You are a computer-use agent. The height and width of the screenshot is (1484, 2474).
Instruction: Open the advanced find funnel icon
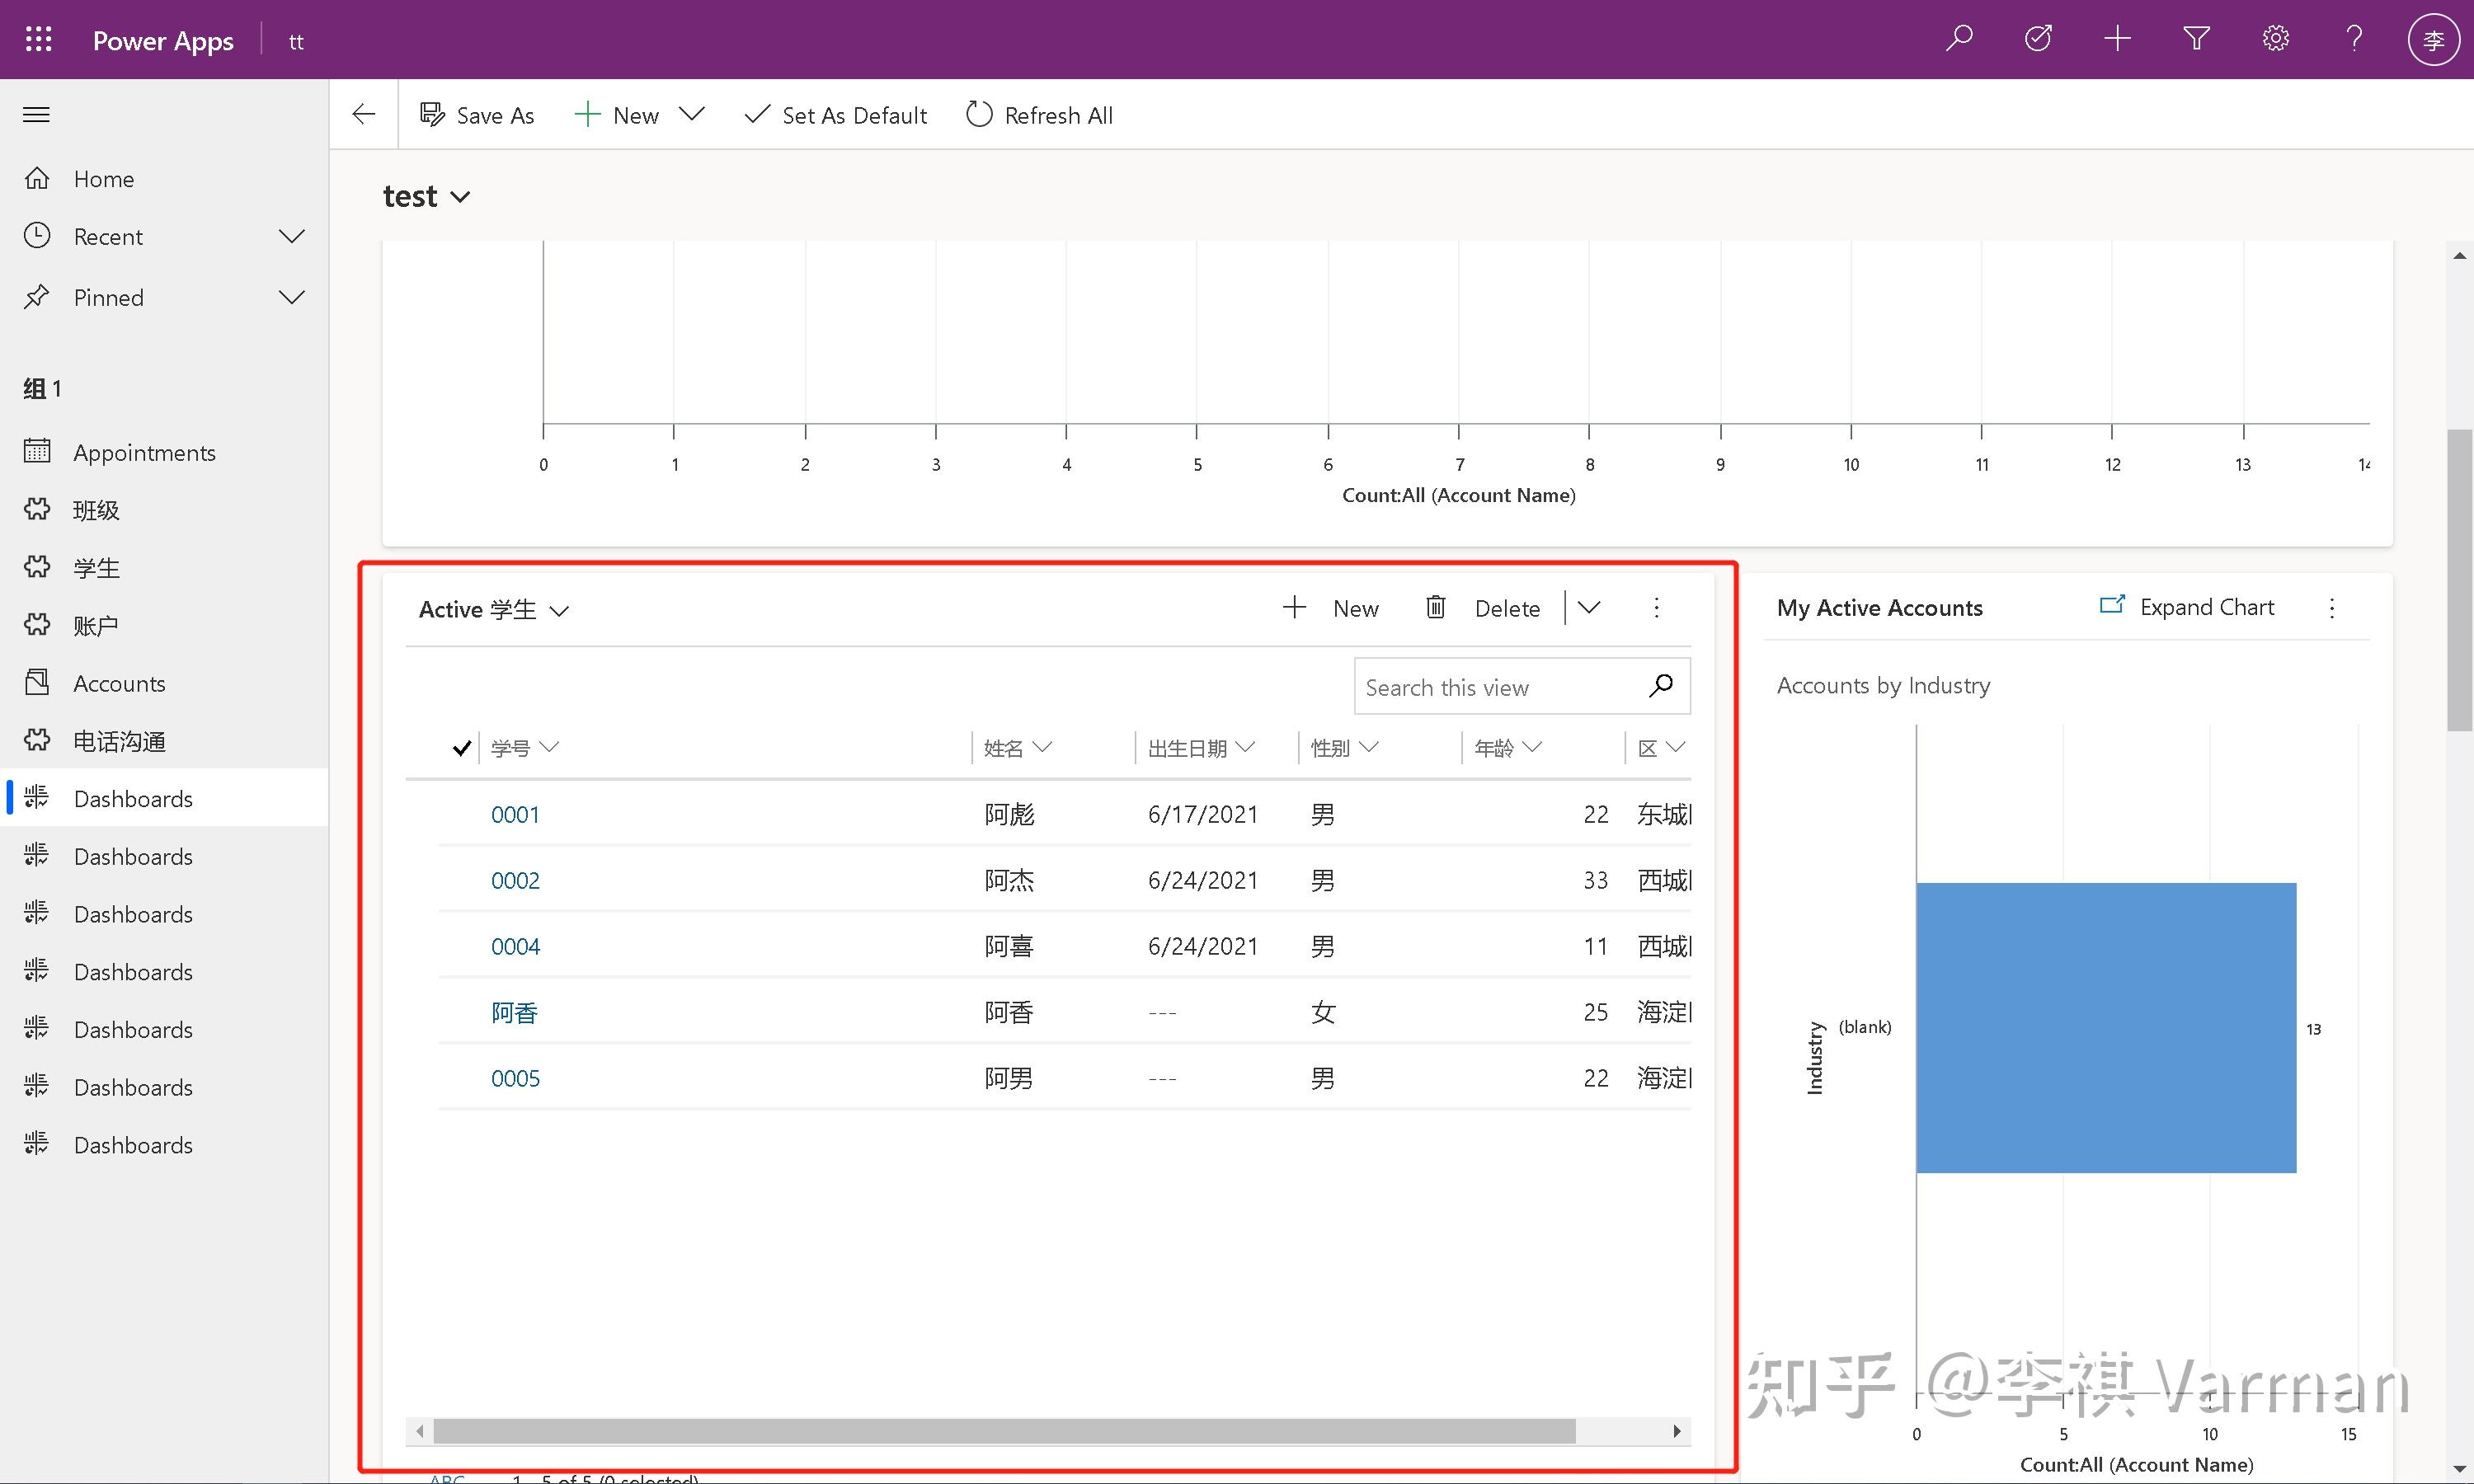click(2196, 39)
